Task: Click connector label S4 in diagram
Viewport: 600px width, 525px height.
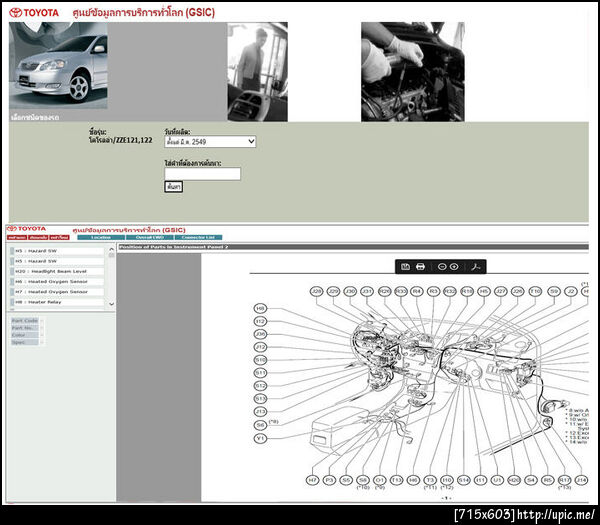Action: tap(531, 480)
